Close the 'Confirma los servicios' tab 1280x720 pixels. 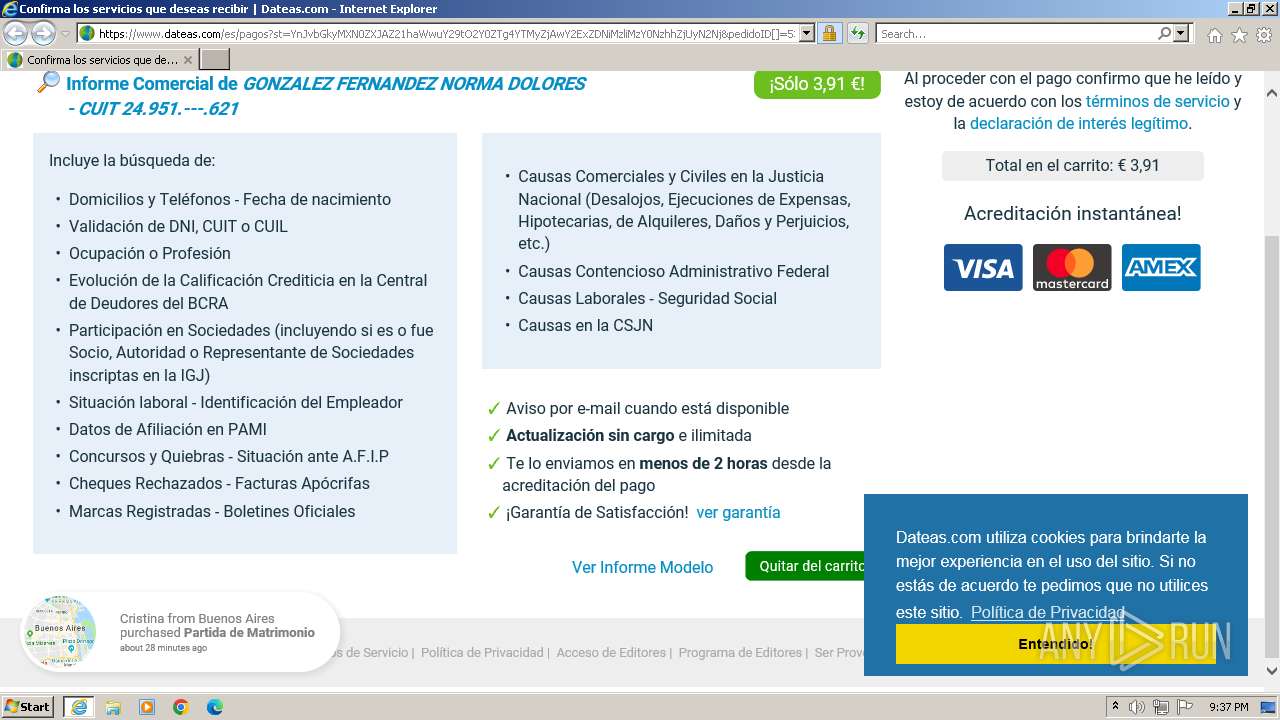click(x=187, y=60)
